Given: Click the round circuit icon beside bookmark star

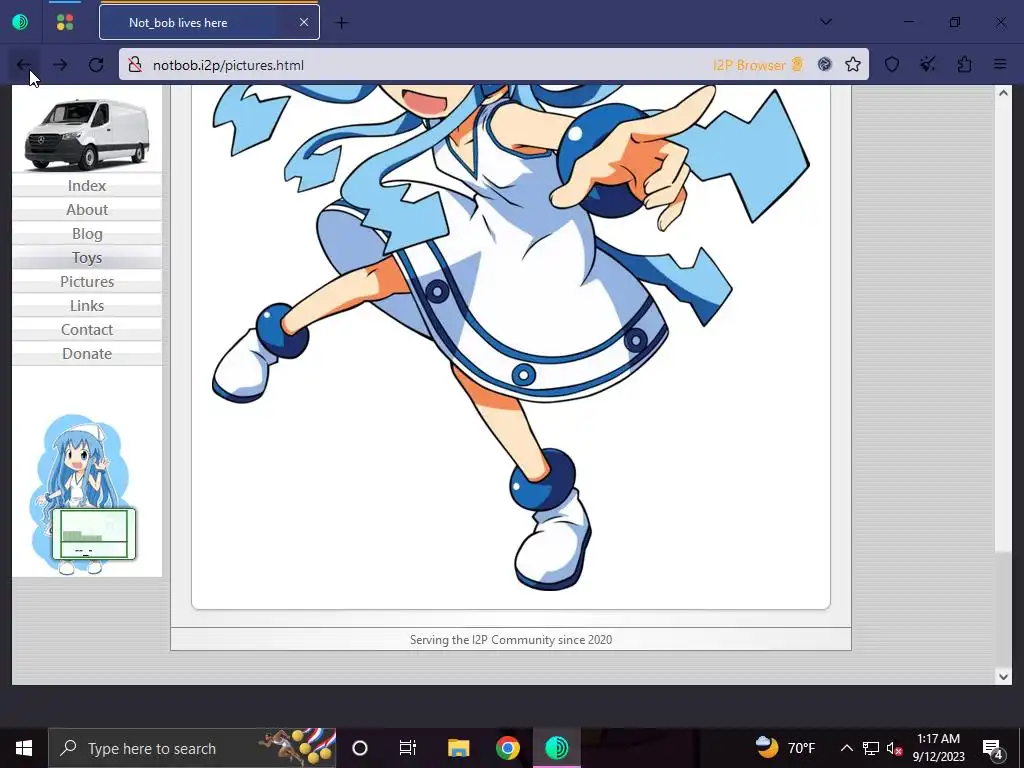Looking at the screenshot, I should click(x=825, y=64).
